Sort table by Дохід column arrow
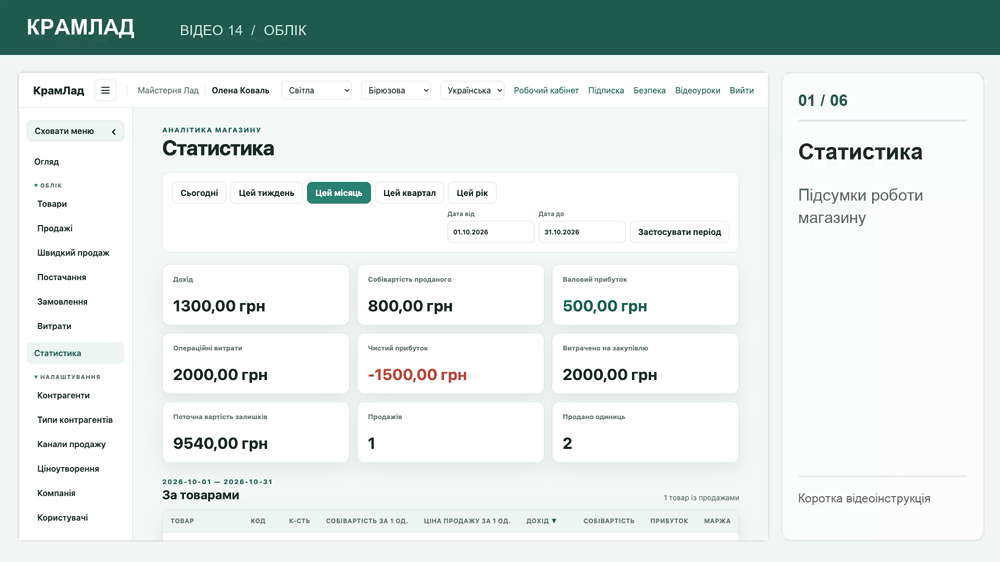 (x=554, y=521)
